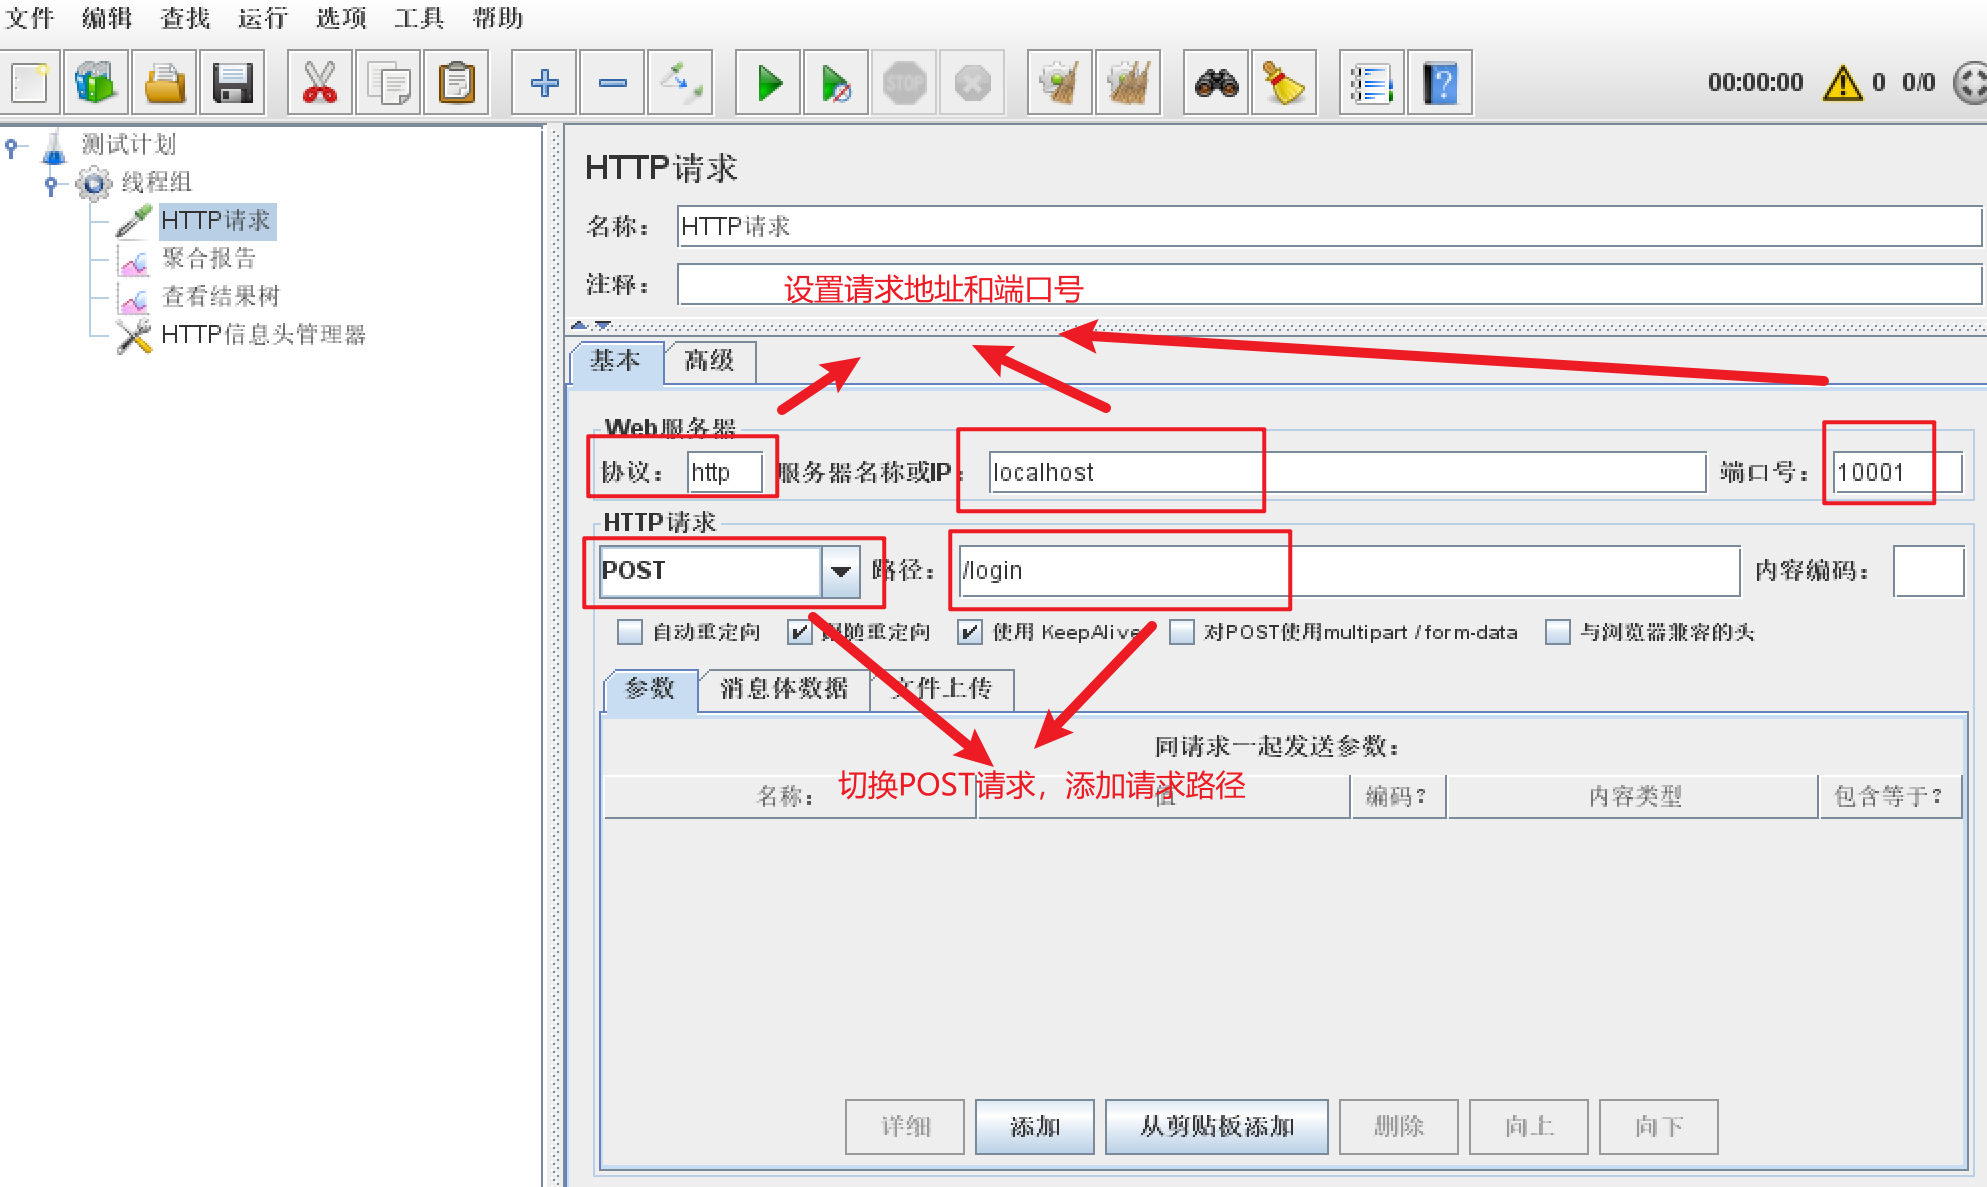Image resolution: width=1987 pixels, height=1187 pixels.
Task: Click the Help question mark icon
Action: (x=1440, y=83)
